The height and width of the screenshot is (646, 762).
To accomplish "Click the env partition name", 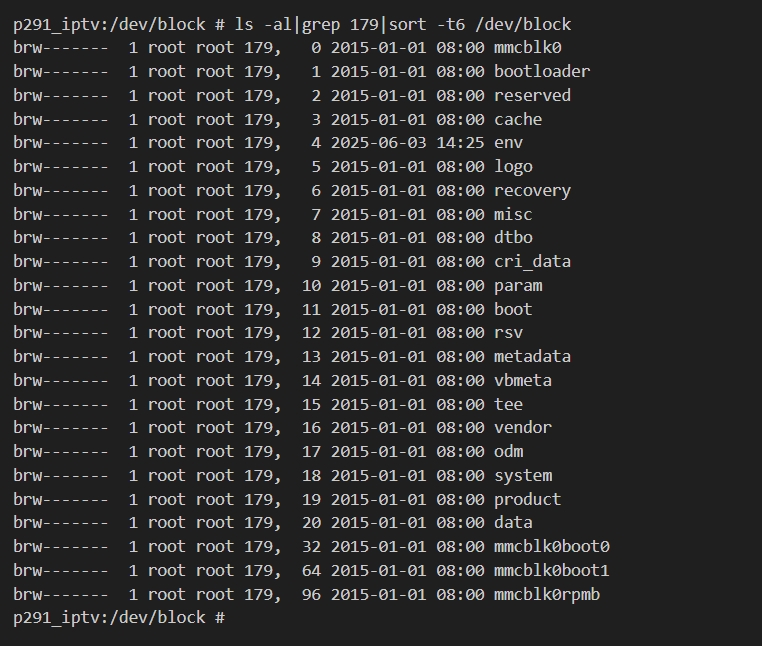I will 508,143.
